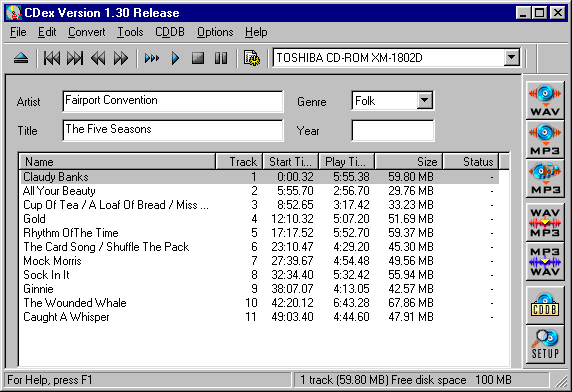Select the Mock Morris track
Image resolution: width=572 pixels, height=392 pixels.
point(259,261)
